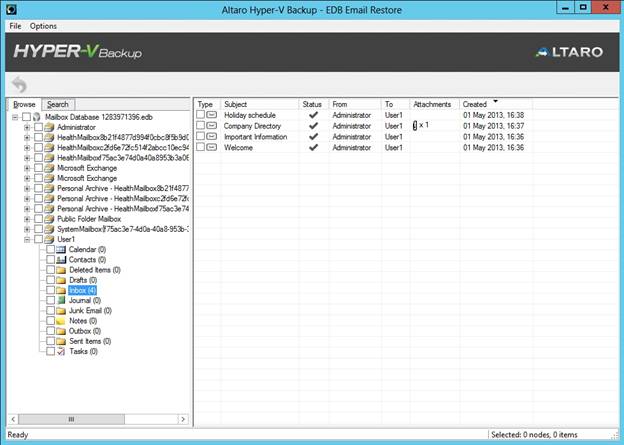
Task: Click the tree panel scroll left arrow
Action: [13, 419]
